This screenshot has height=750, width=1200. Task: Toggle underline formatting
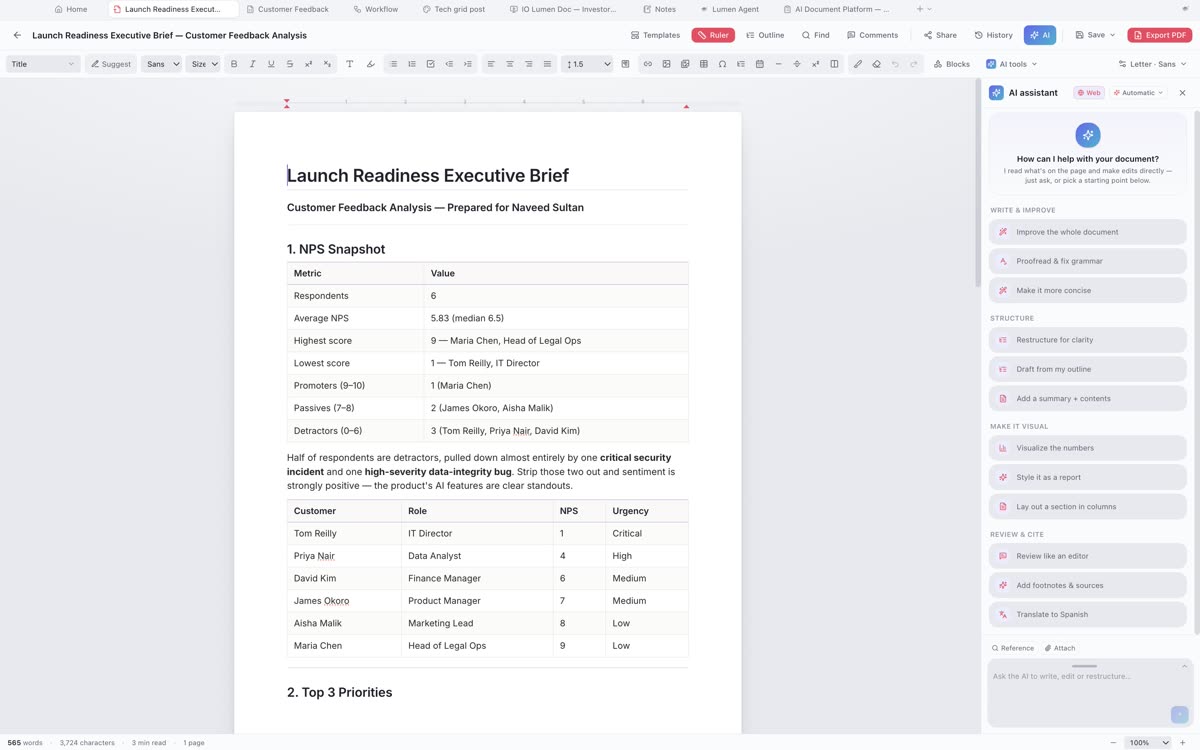(271, 64)
